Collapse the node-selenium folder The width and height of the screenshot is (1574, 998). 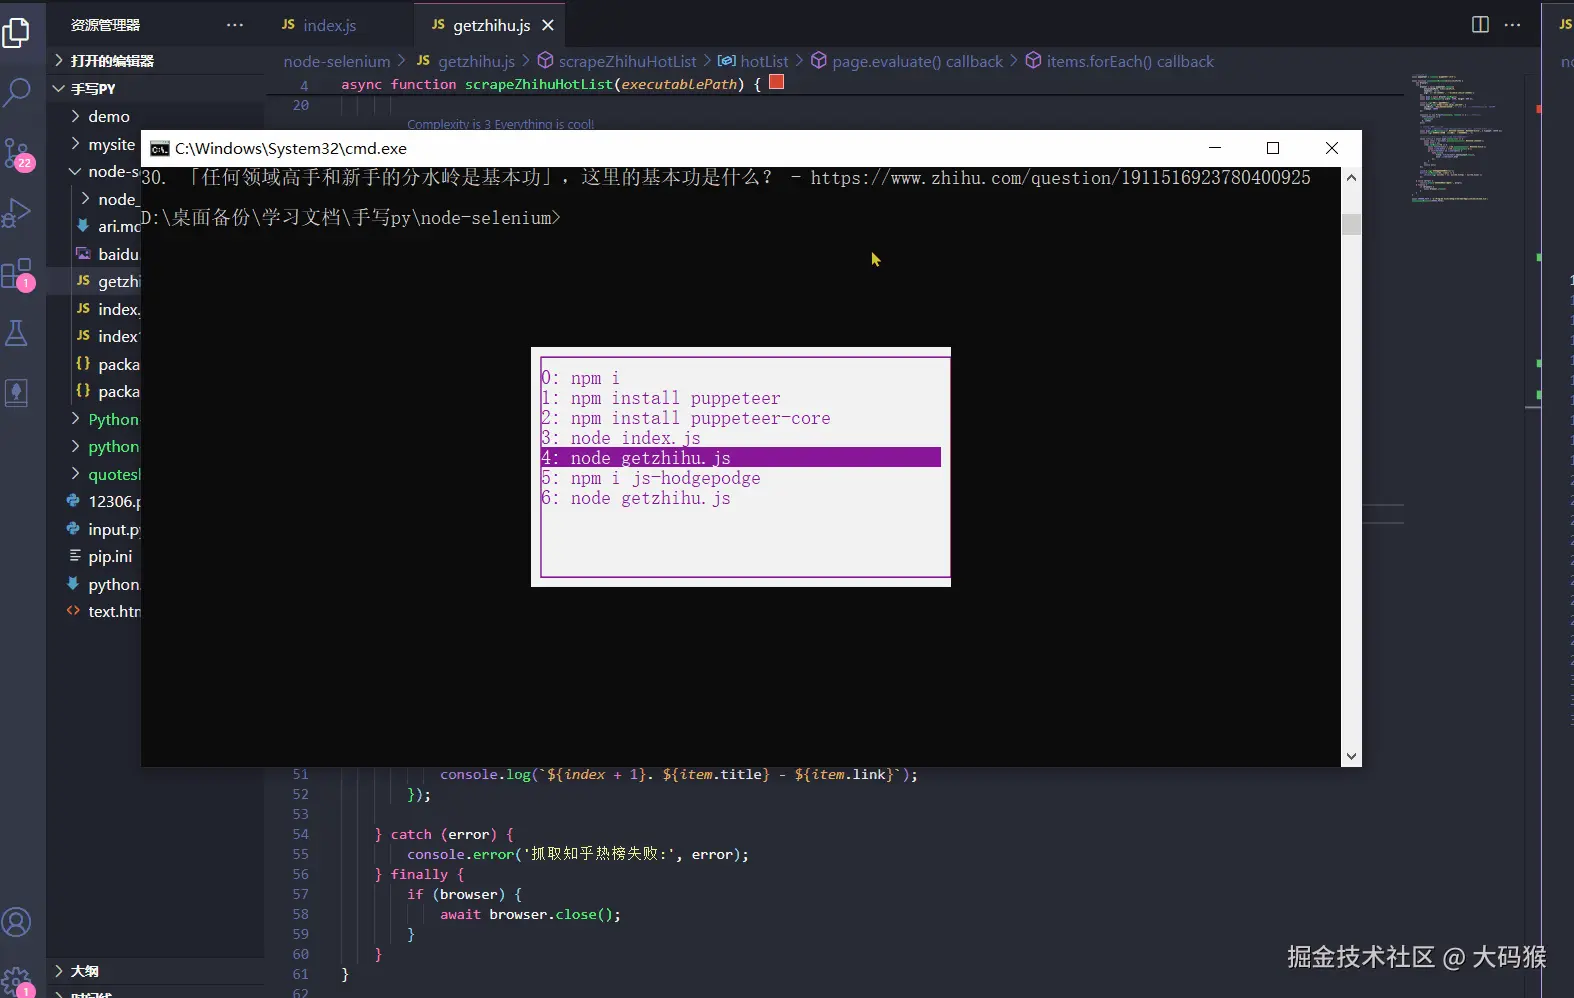(104, 172)
